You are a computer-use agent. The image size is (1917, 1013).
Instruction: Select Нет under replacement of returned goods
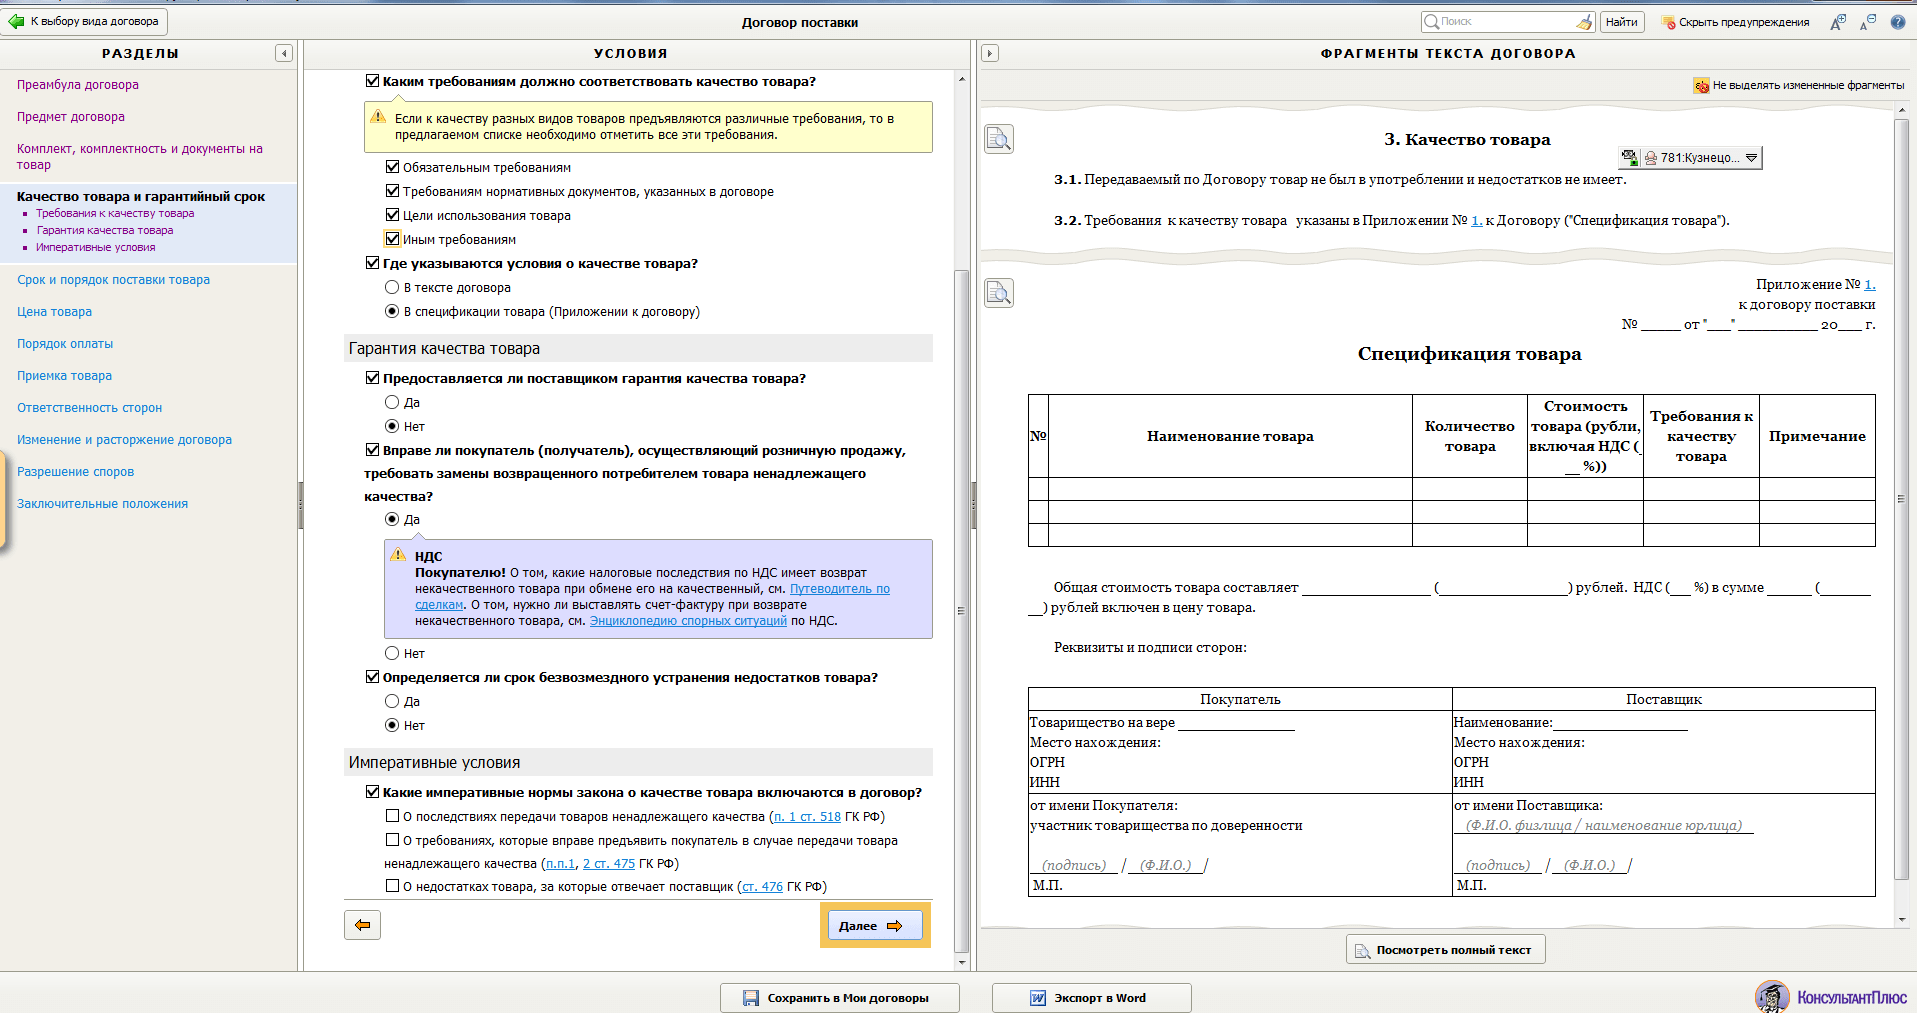tap(392, 653)
